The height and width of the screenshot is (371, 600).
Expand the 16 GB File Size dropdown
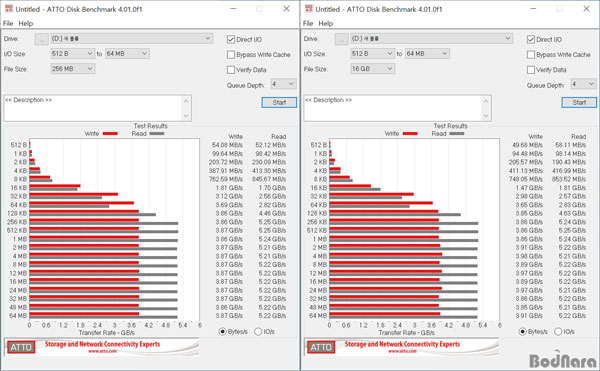[372, 69]
